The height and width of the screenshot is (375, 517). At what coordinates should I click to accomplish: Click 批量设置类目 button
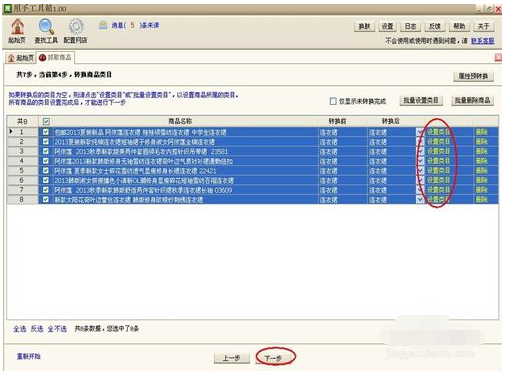pyautogui.click(x=421, y=100)
